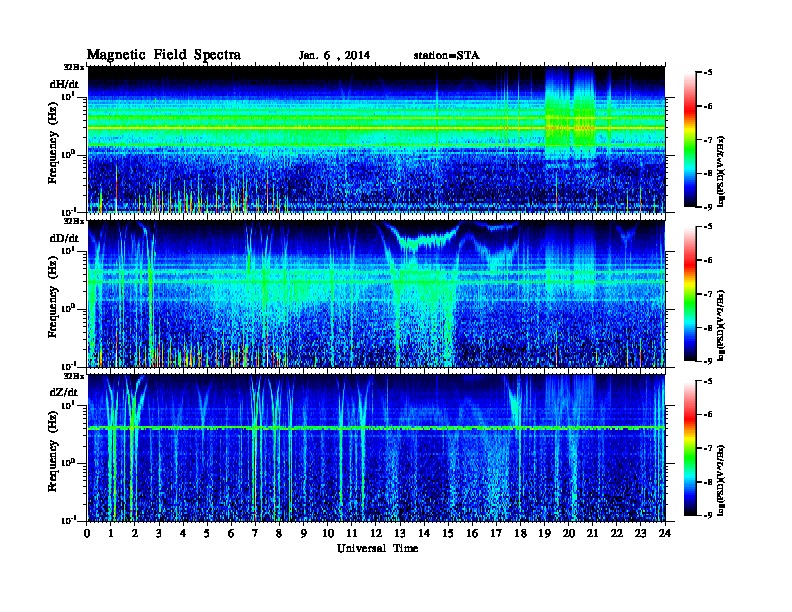The width and height of the screenshot is (792, 612).
Task: Click hour "16" on the Universal Time axis
Action: 472,533
